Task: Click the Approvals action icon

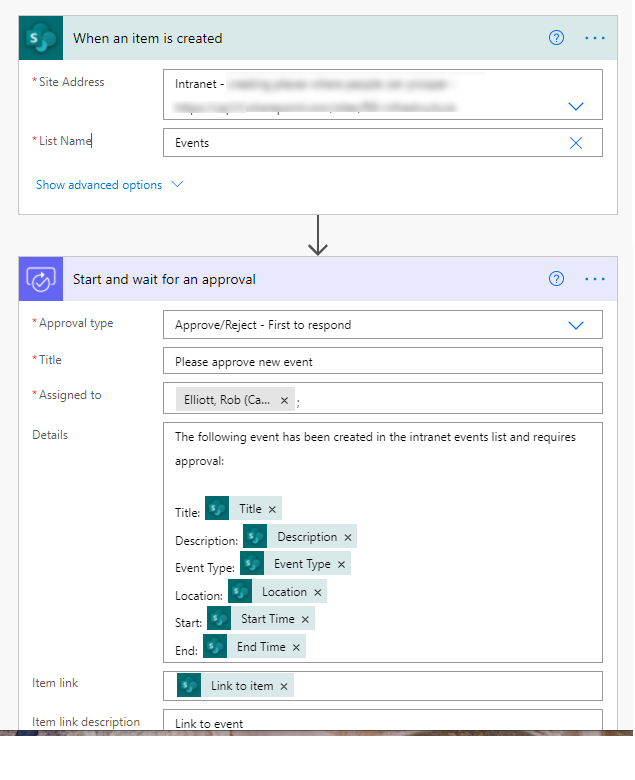Action: (41, 279)
